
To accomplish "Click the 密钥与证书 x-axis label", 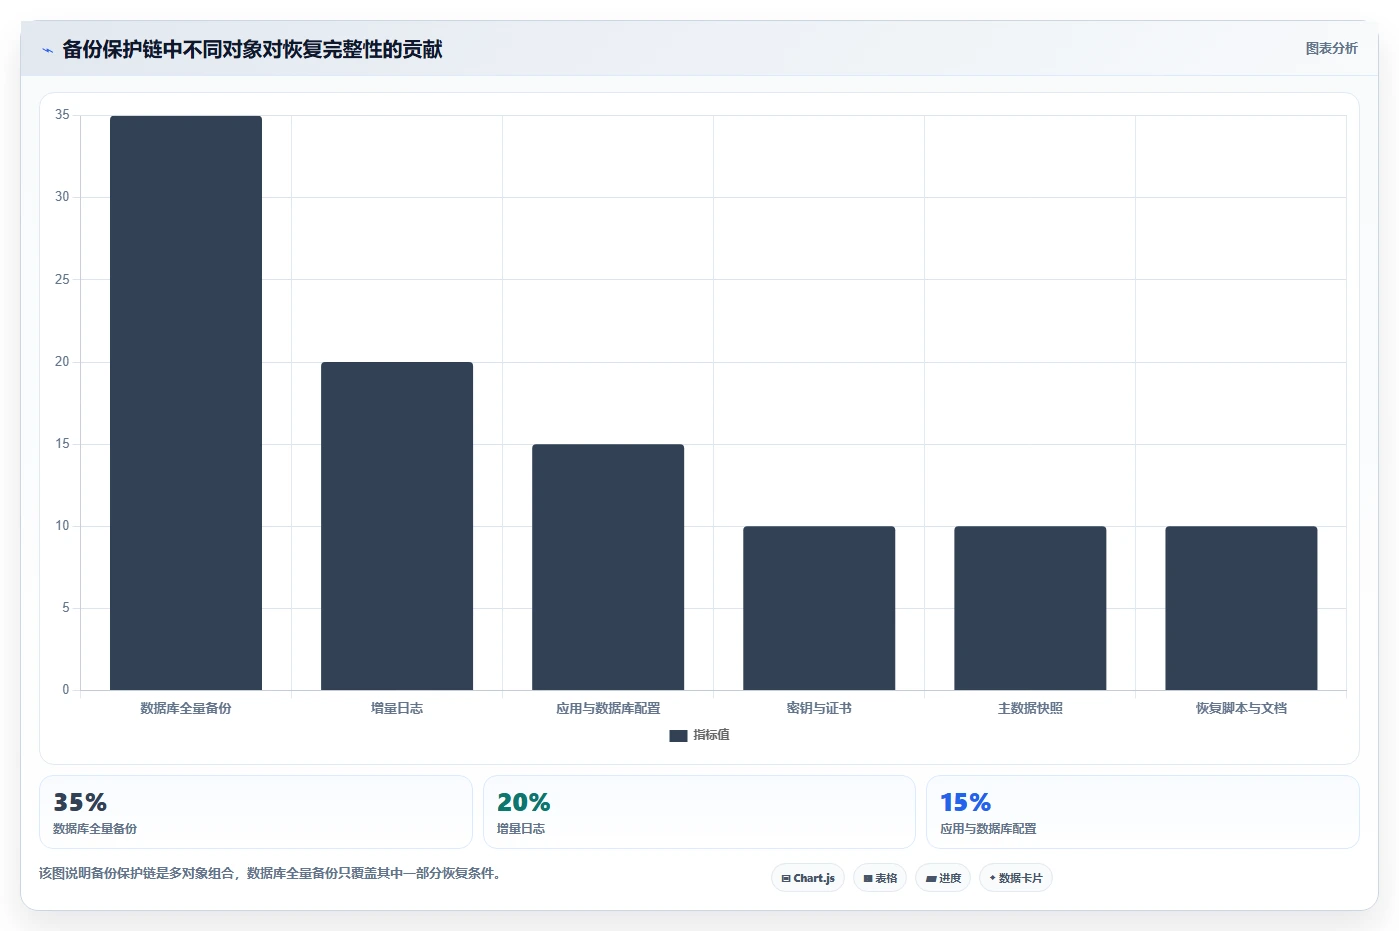I will [x=819, y=708].
